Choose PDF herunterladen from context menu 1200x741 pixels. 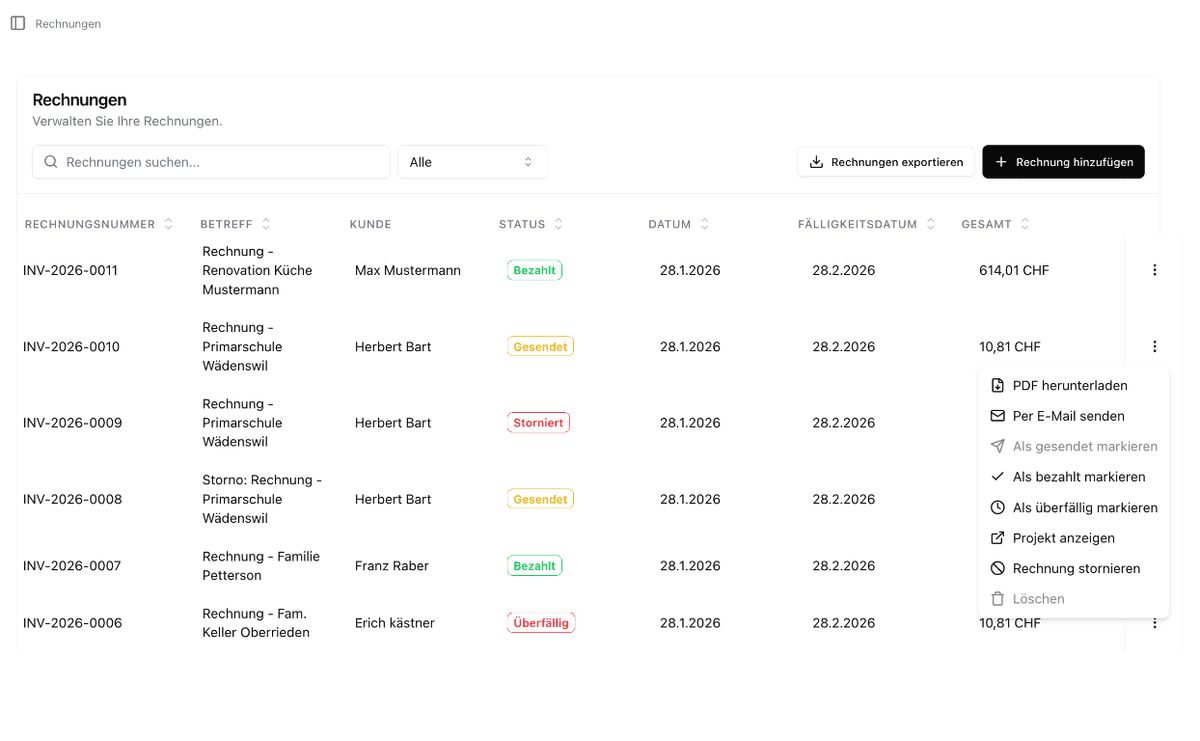coord(1069,386)
